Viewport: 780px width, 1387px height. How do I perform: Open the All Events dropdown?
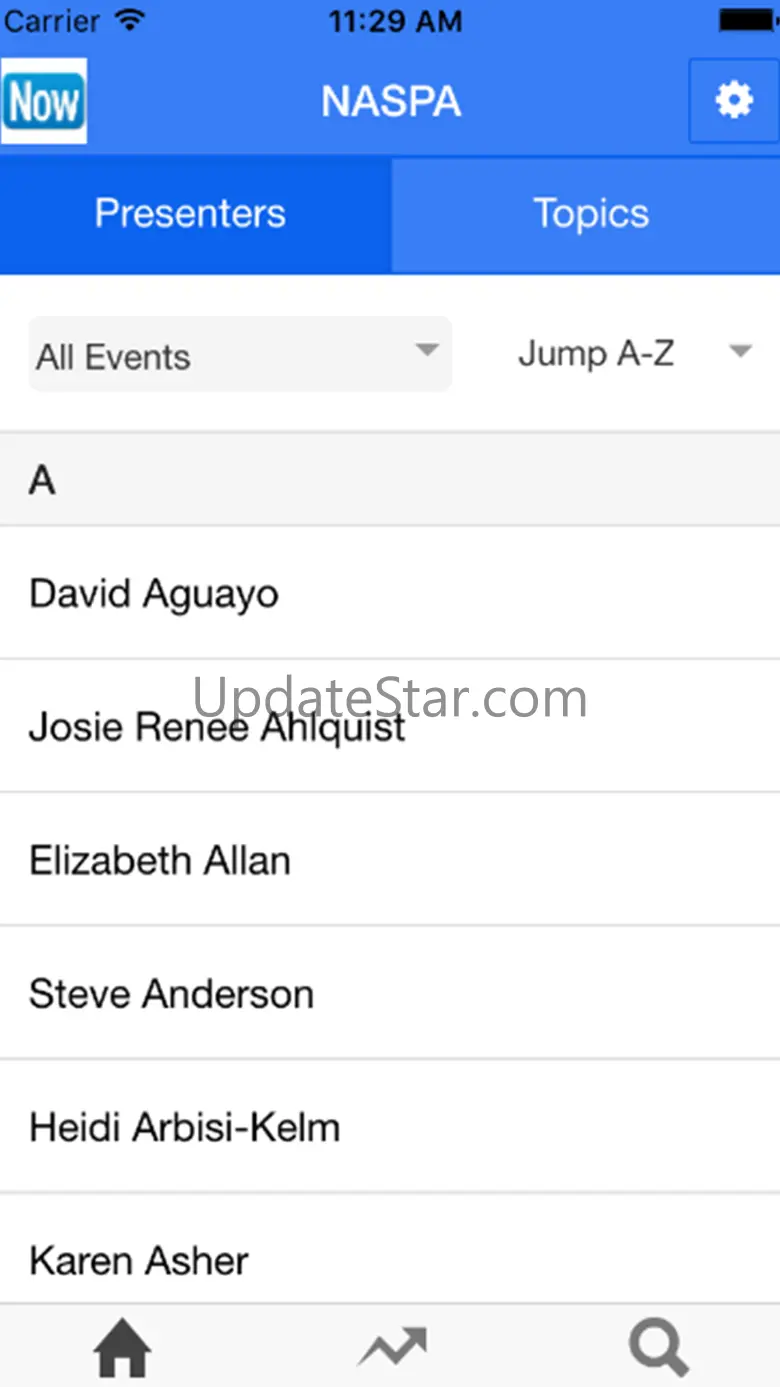click(x=240, y=355)
